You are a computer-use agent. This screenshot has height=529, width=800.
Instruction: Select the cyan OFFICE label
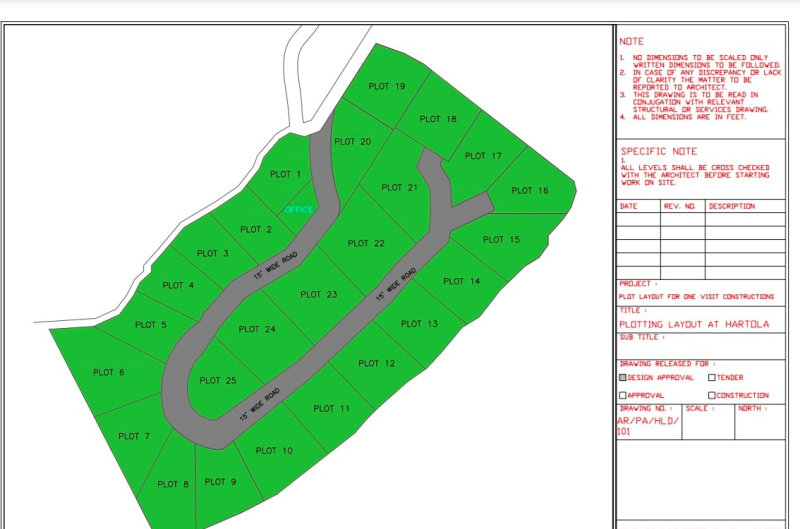[298, 209]
